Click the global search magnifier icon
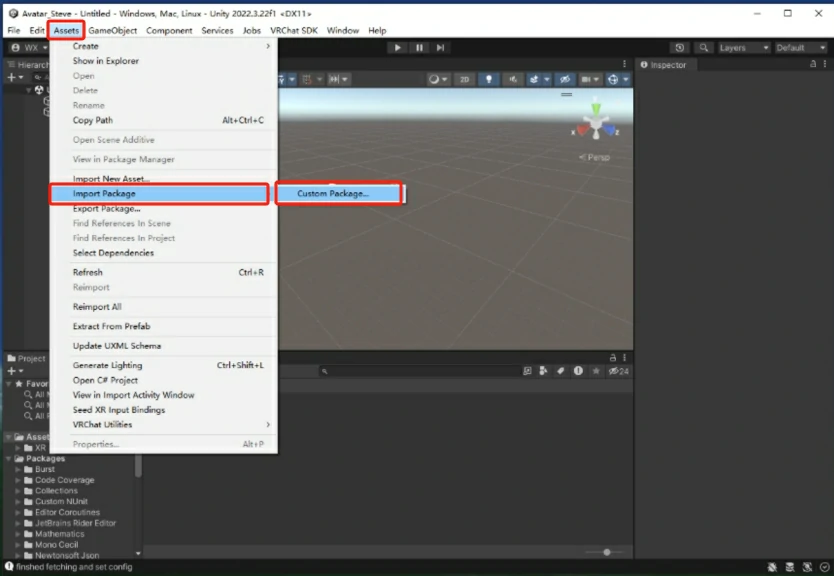 point(704,47)
